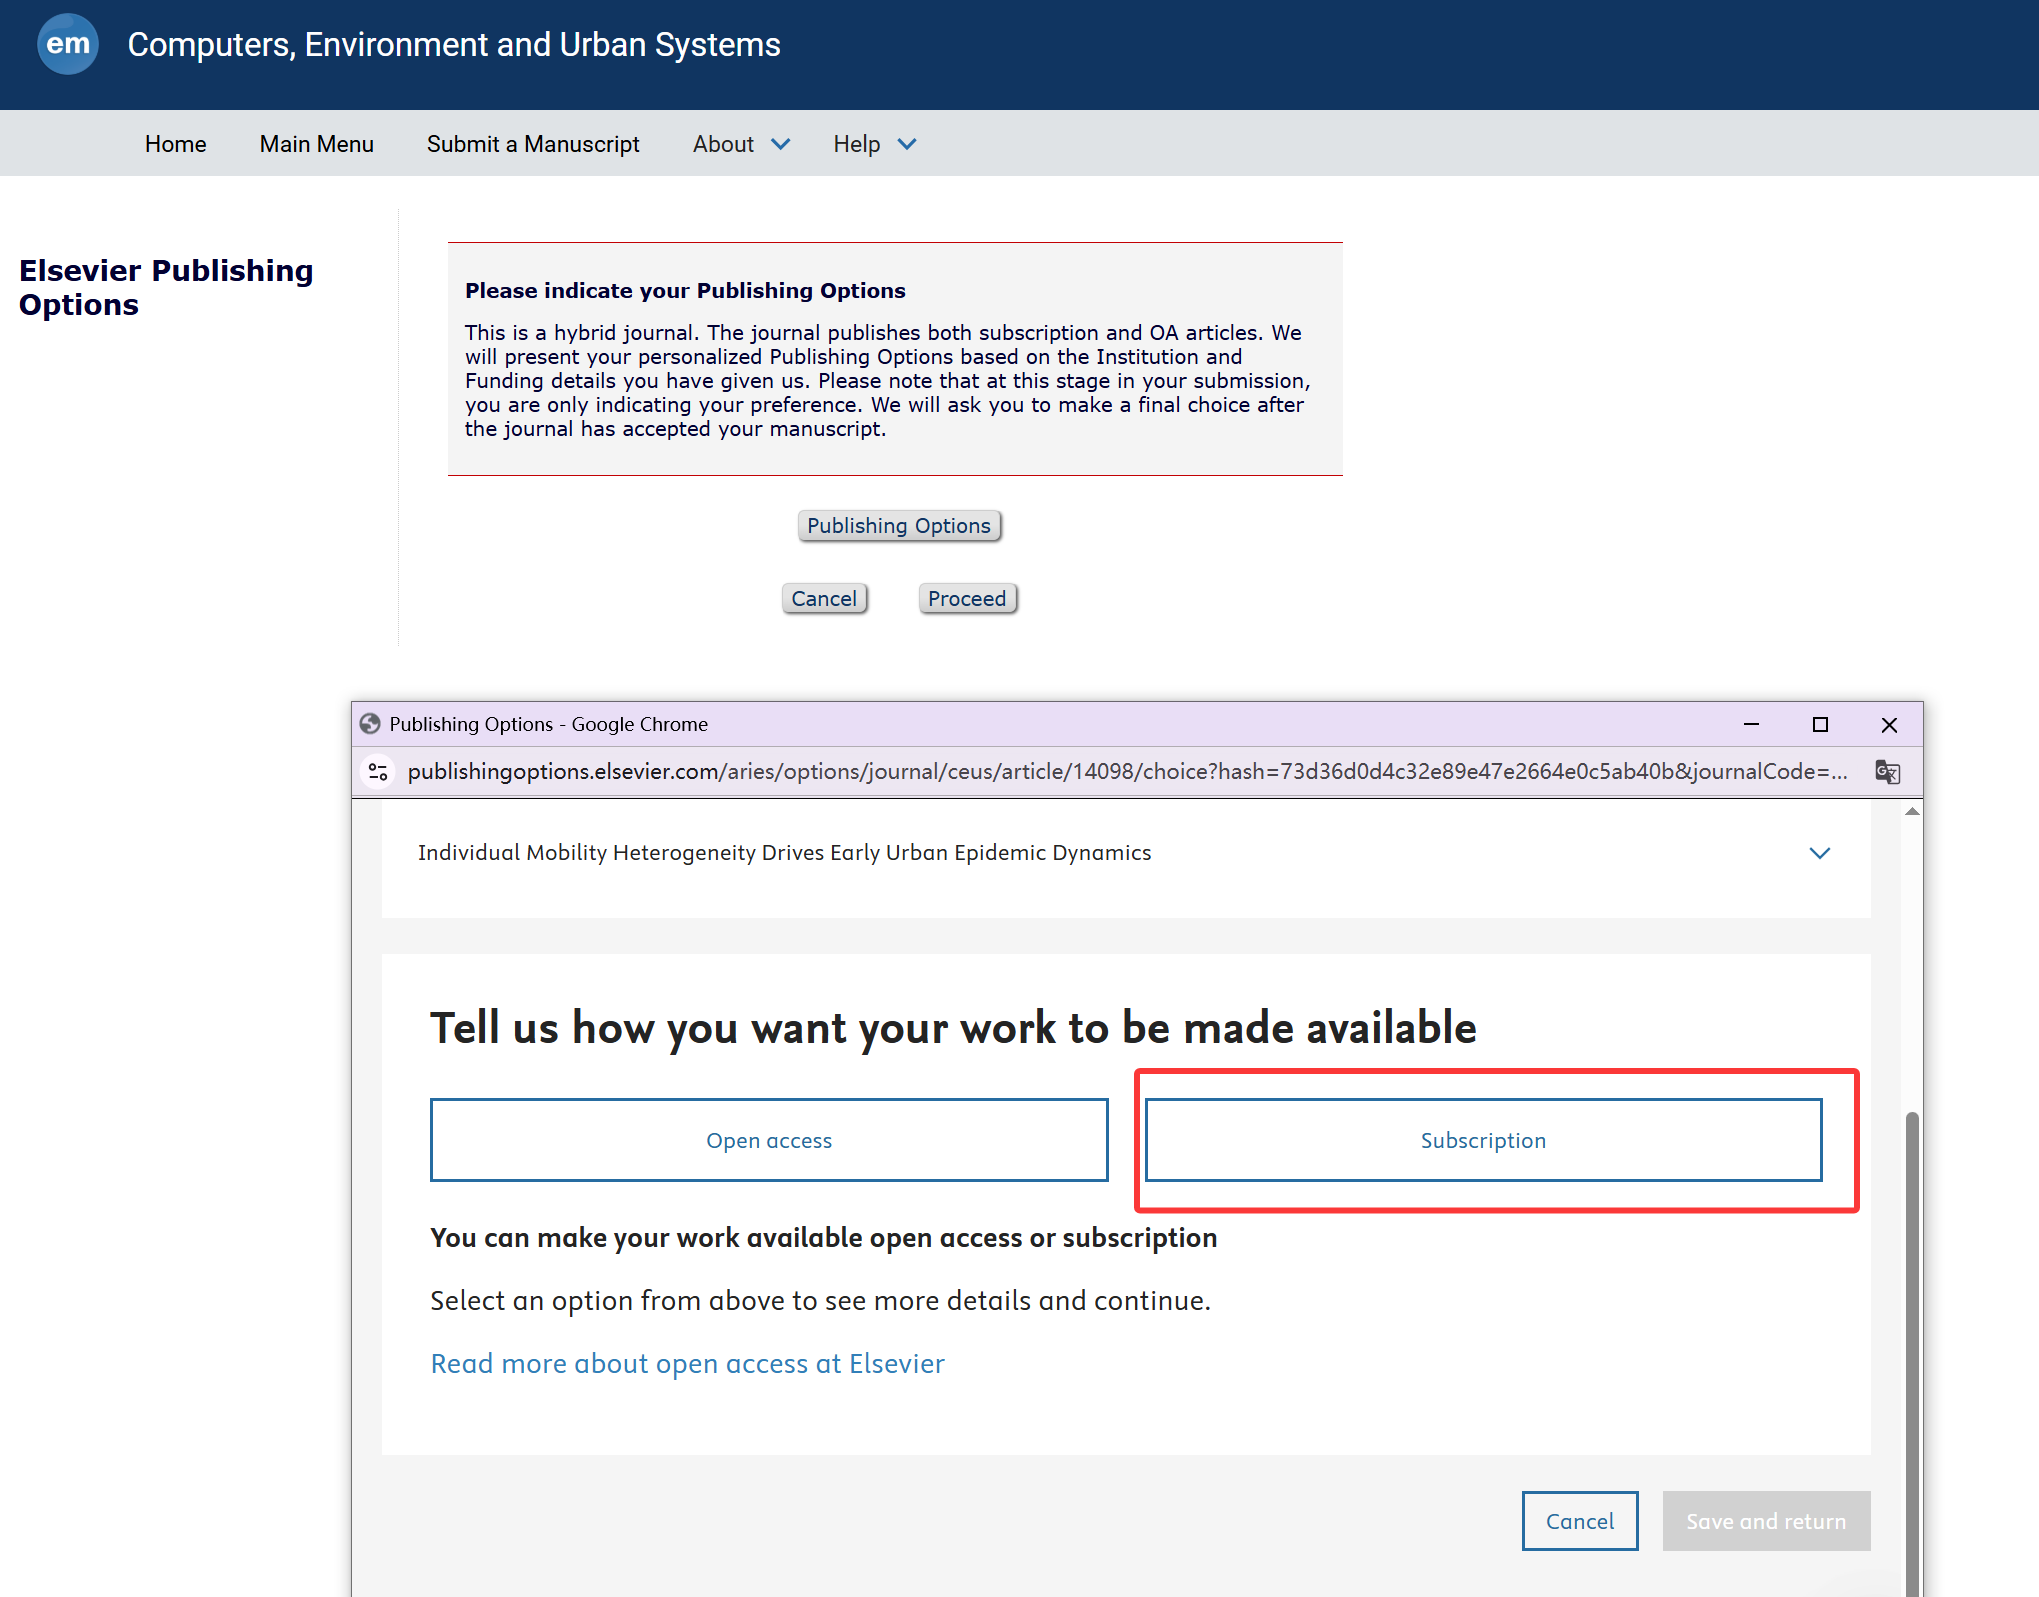Image resolution: width=2039 pixels, height=1597 pixels.
Task: Select the Open access option
Action: 768,1140
